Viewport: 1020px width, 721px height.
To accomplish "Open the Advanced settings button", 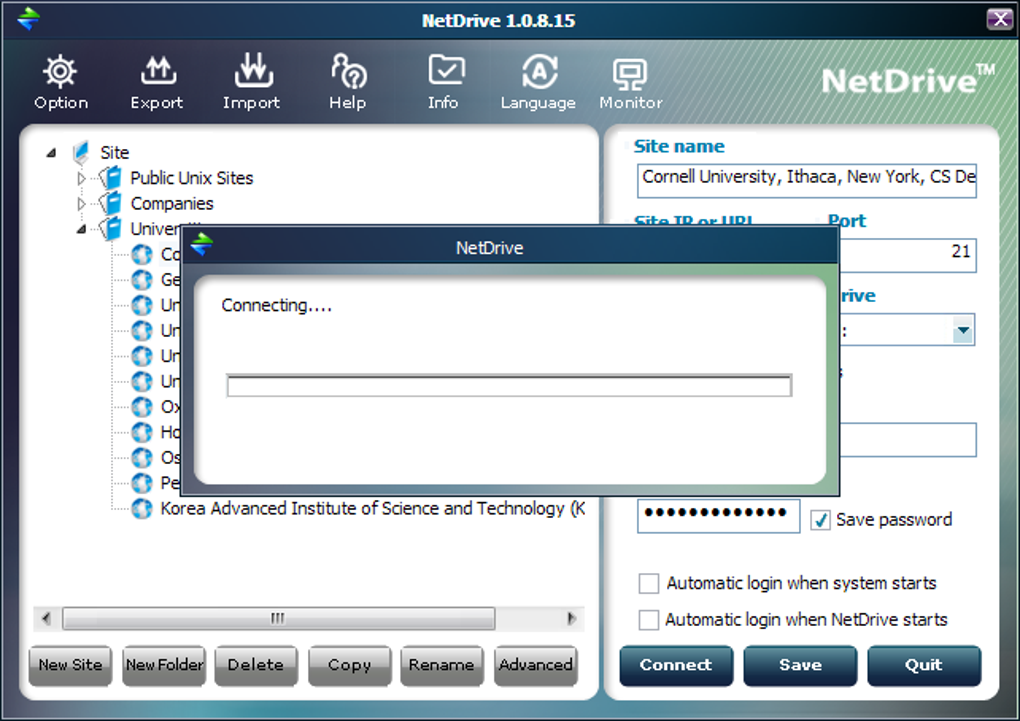I will (x=536, y=665).
